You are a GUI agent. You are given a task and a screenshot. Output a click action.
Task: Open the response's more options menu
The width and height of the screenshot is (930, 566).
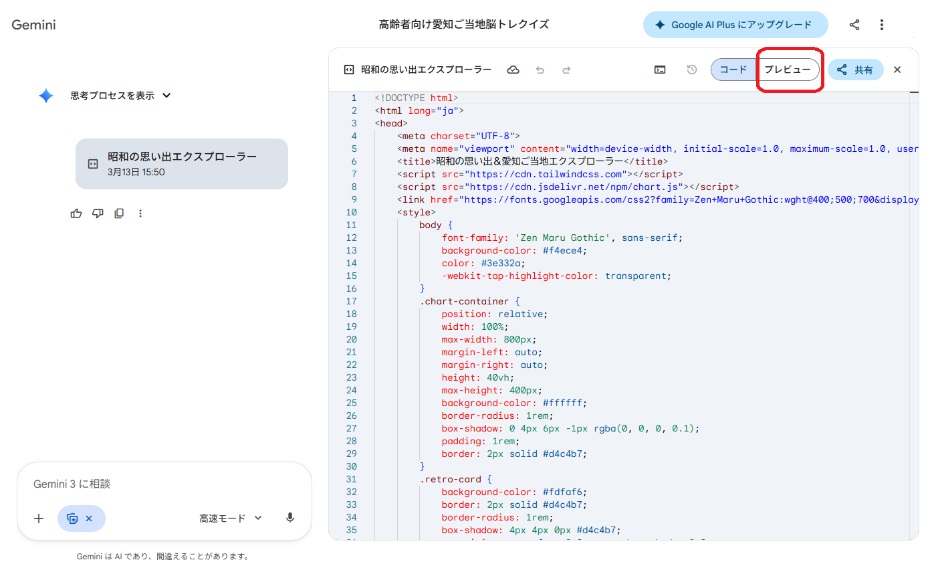[140, 213]
